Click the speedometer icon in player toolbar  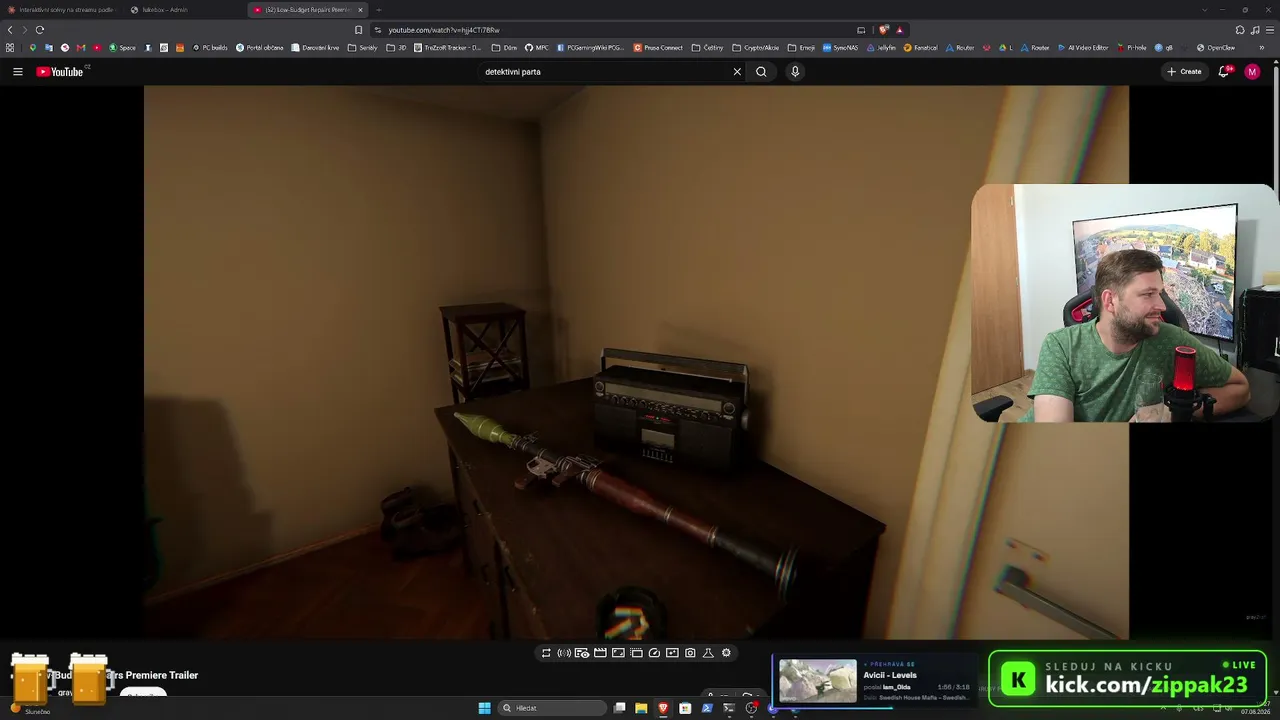click(654, 653)
